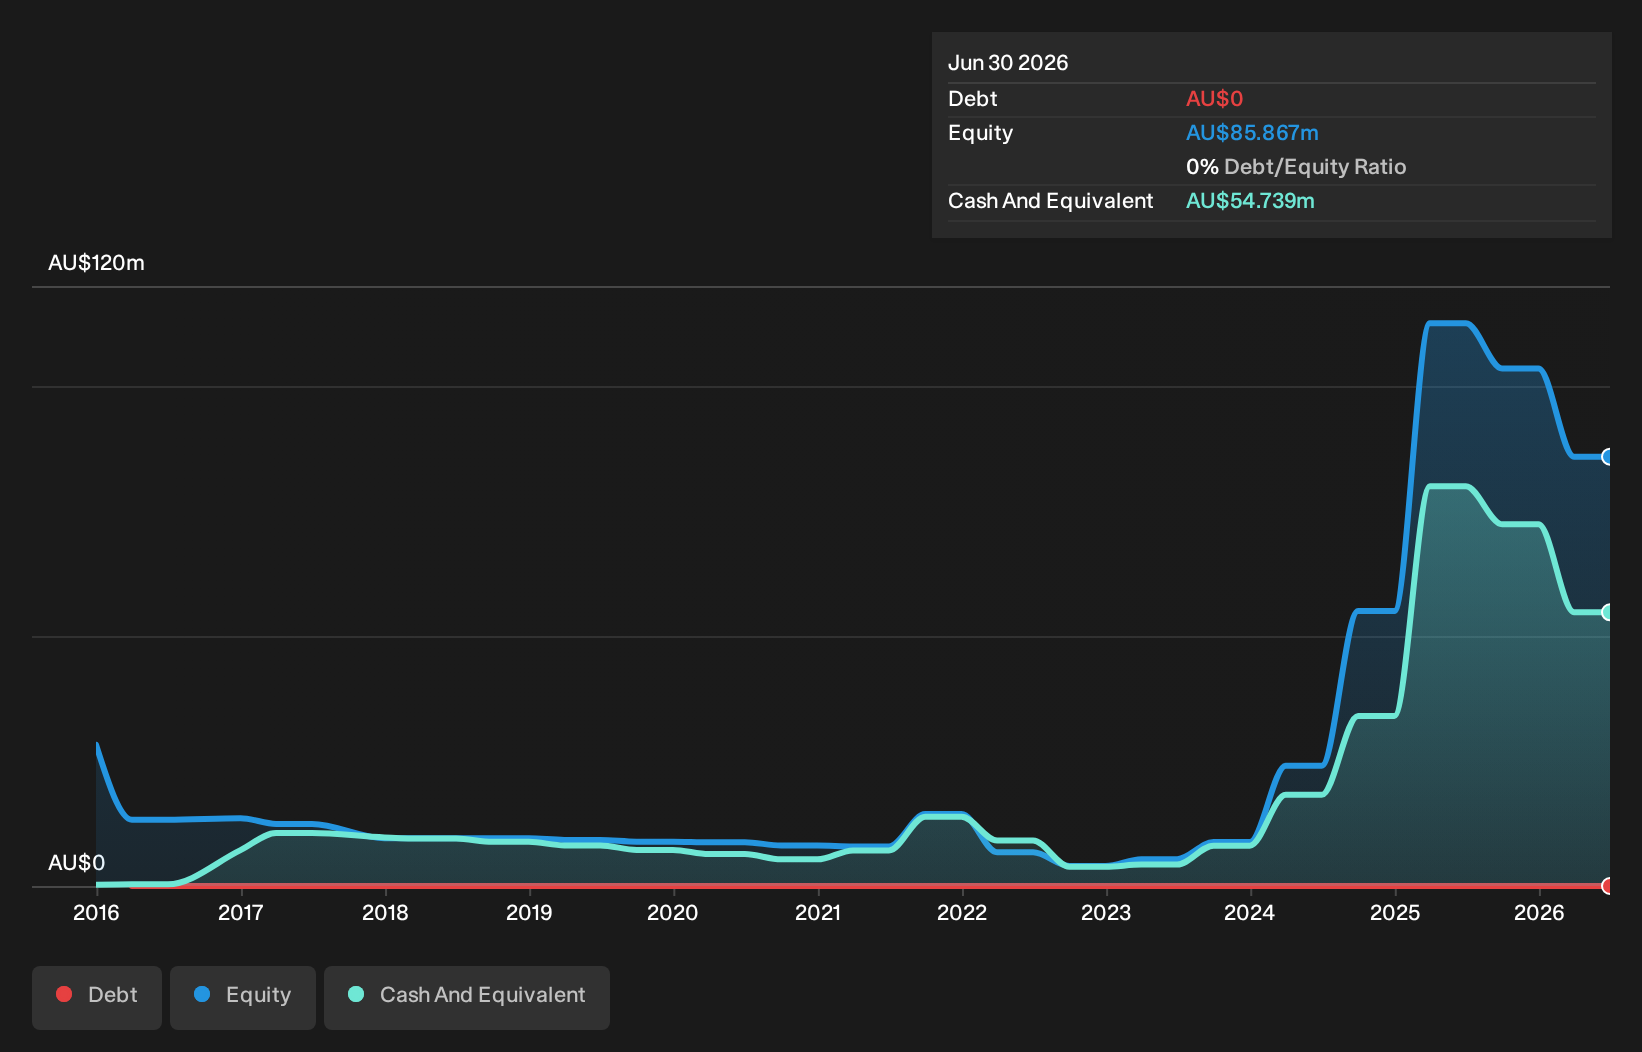Select the 2016 axis label
1642x1052 pixels.
coord(96,912)
